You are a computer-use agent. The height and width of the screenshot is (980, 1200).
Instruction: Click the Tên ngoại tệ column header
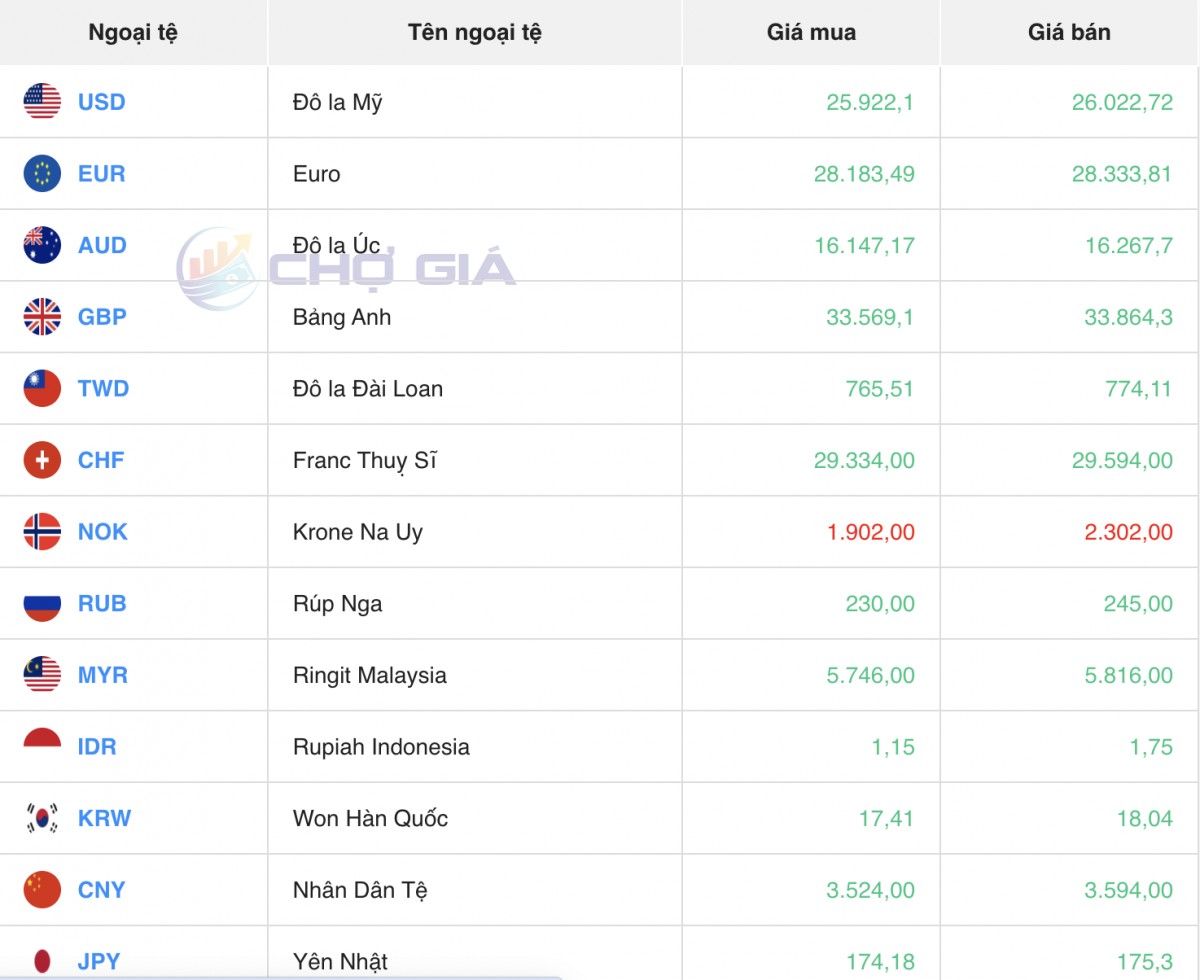tap(474, 32)
